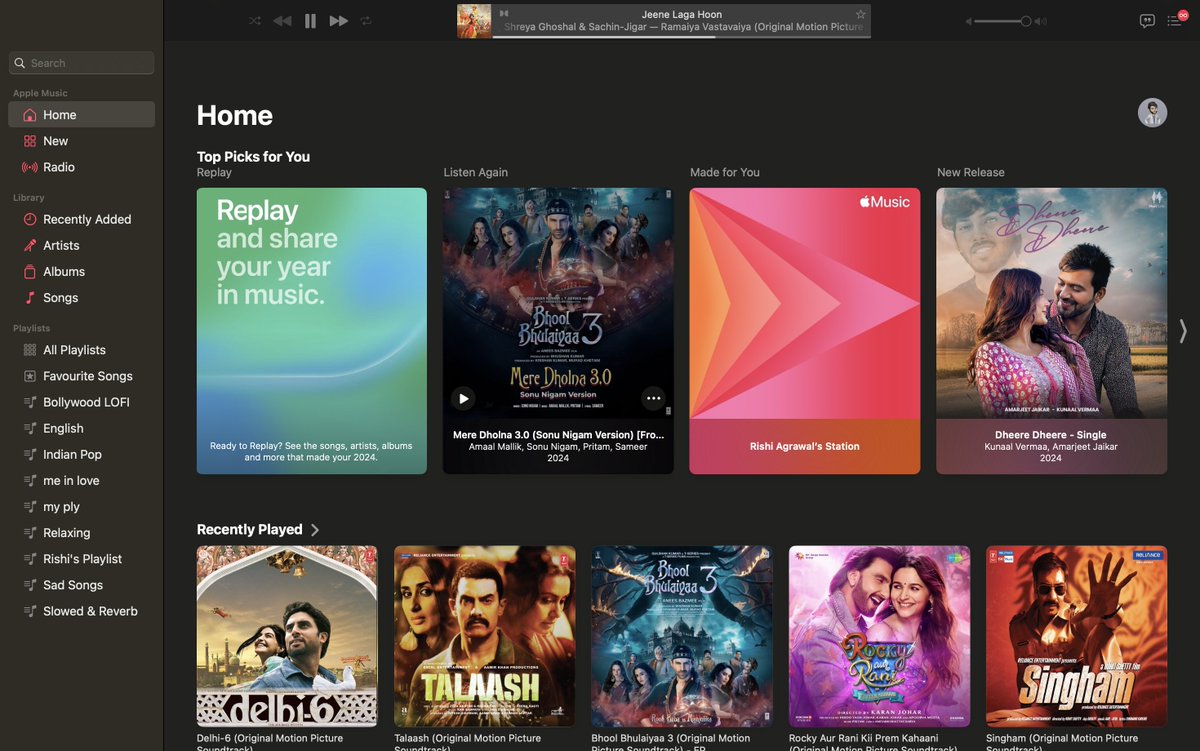
Task: Click the Jeene Laga Hoon song title
Action: 682,14
